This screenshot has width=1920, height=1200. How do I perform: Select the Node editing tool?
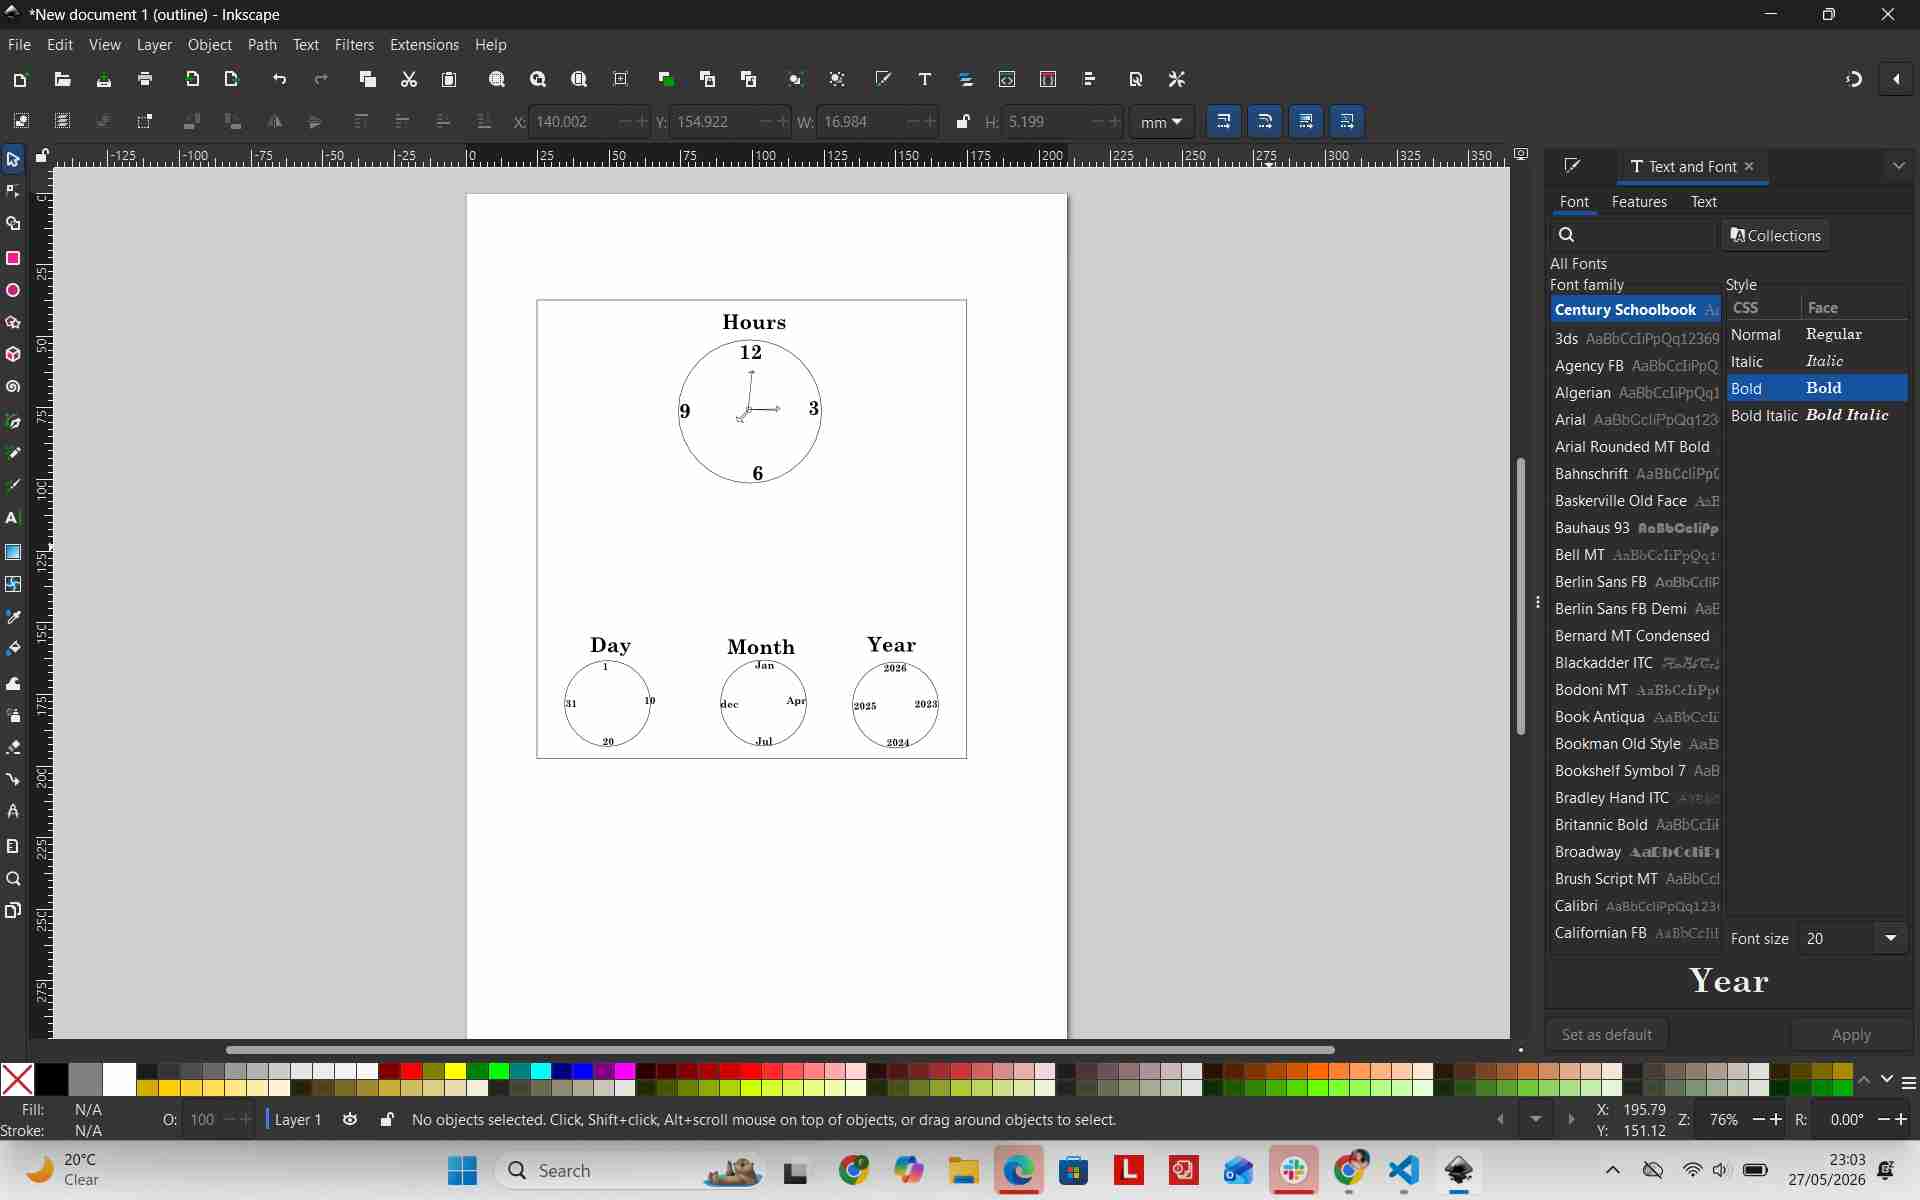coord(13,191)
